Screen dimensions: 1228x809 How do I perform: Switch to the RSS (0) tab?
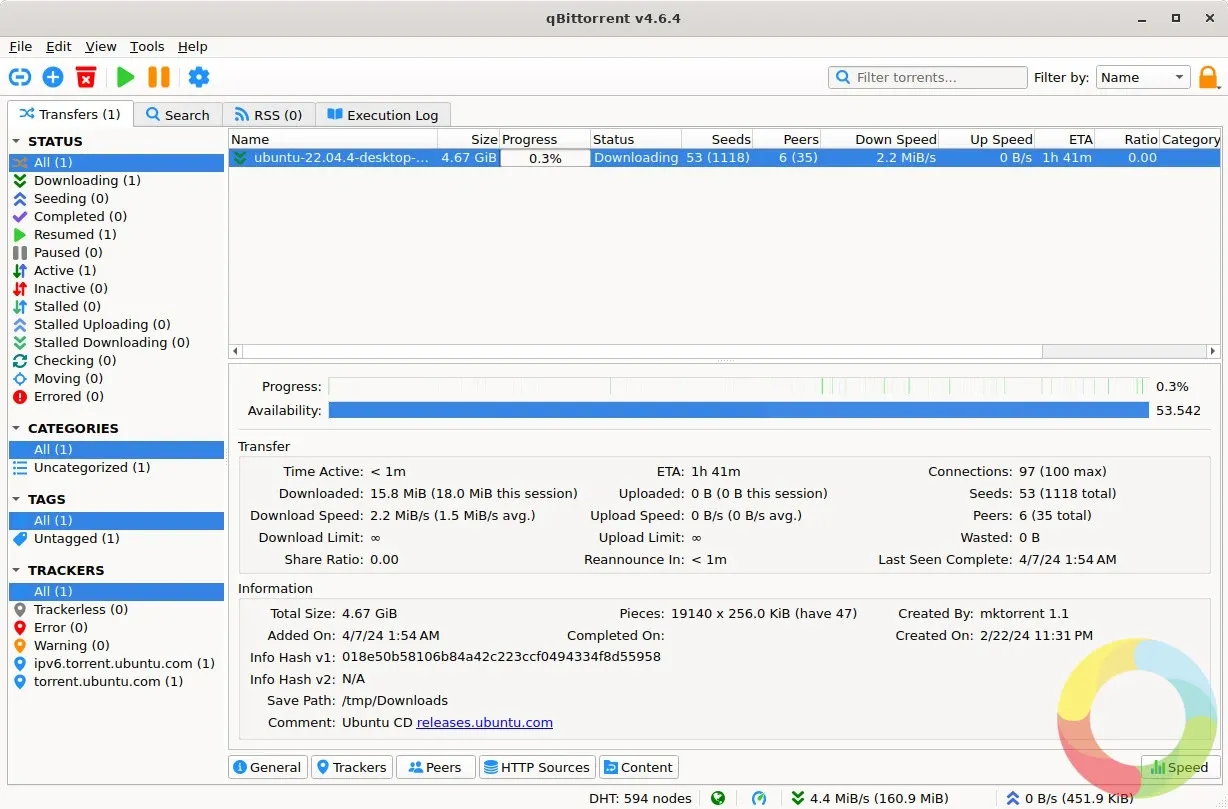click(268, 115)
